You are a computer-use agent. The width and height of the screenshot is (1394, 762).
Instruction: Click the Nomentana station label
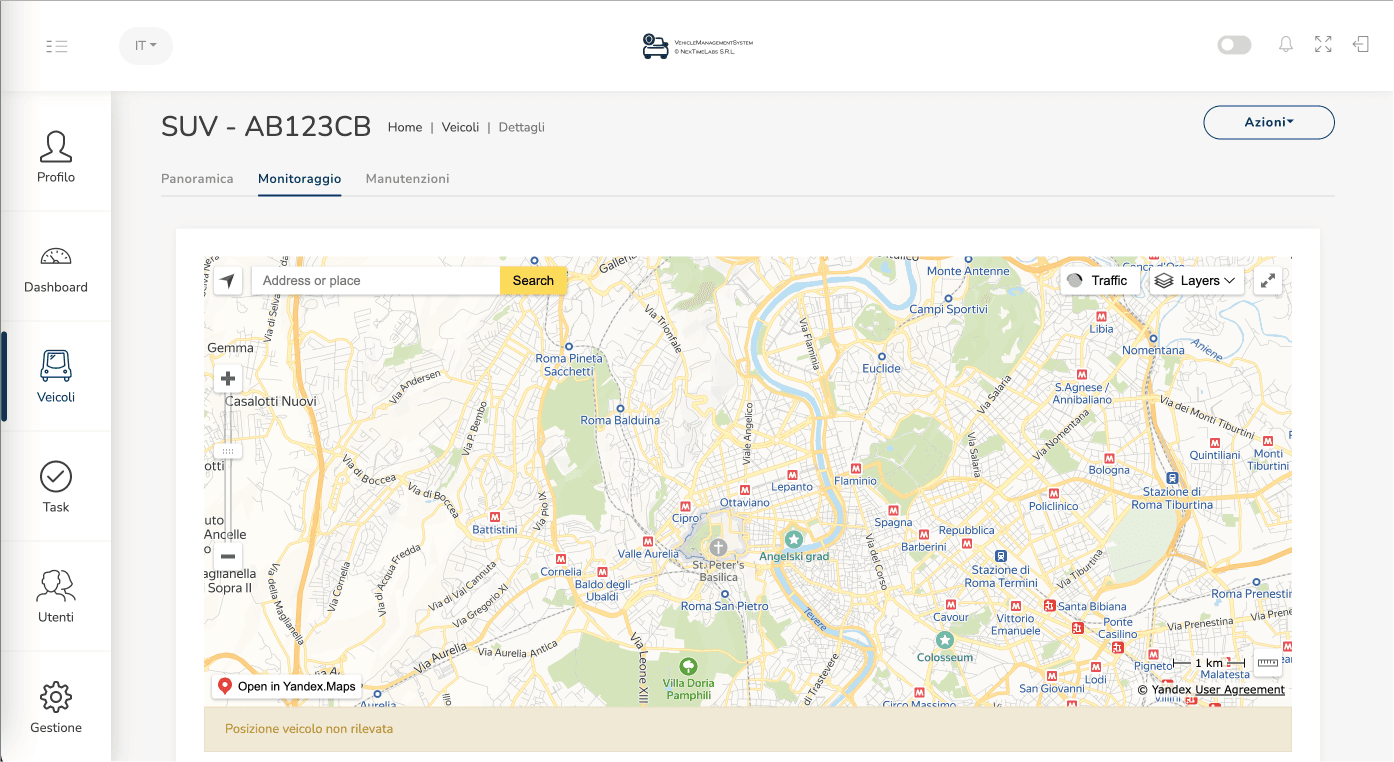(1153, 350)
